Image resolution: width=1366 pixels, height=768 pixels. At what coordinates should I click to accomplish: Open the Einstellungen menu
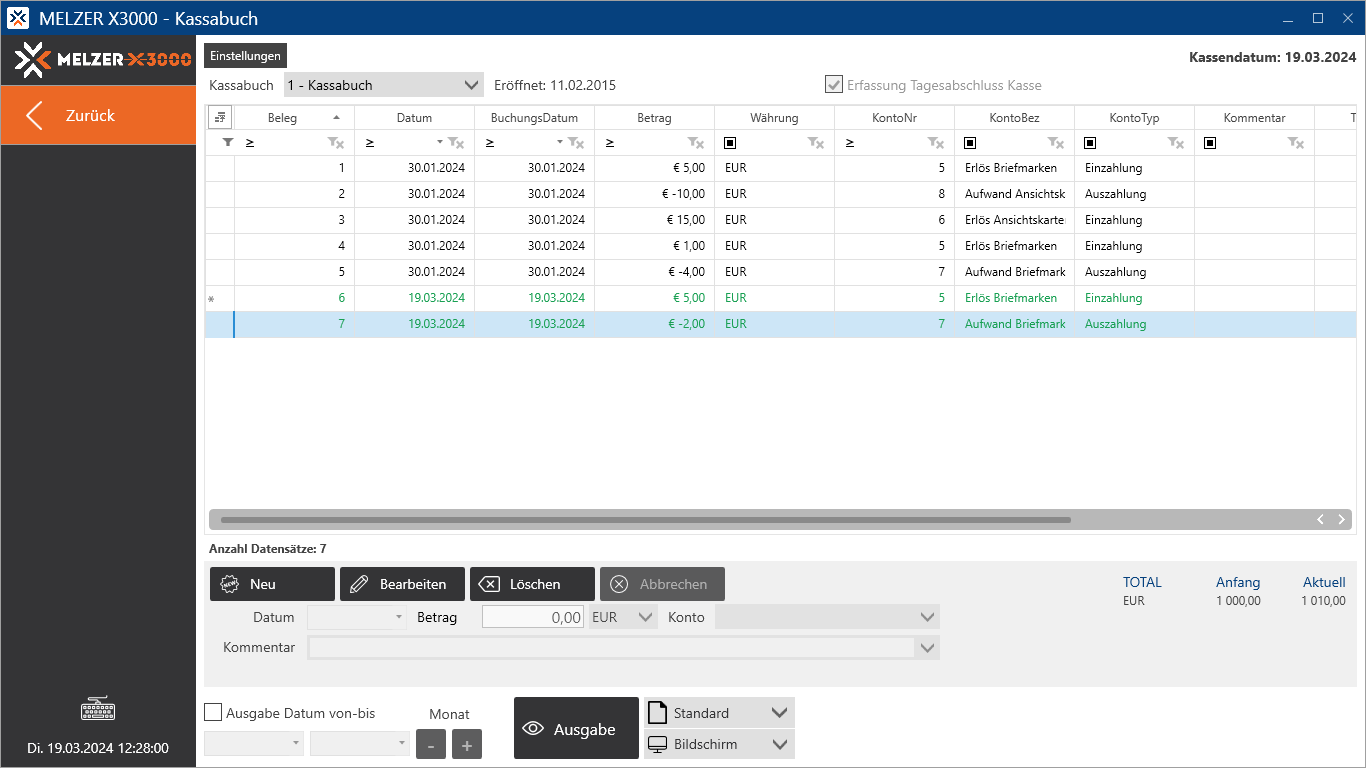pyautogui.click(x=245, y=56)
